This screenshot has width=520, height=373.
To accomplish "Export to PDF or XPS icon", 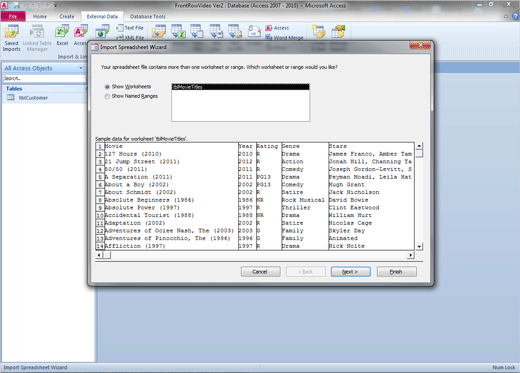I will [x=235, y=31].
